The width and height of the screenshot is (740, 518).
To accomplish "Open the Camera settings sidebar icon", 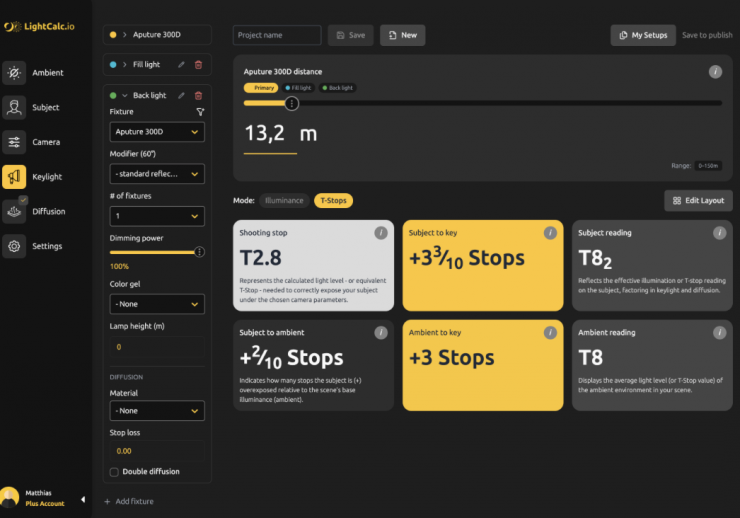I will click(x=14, y=142).
